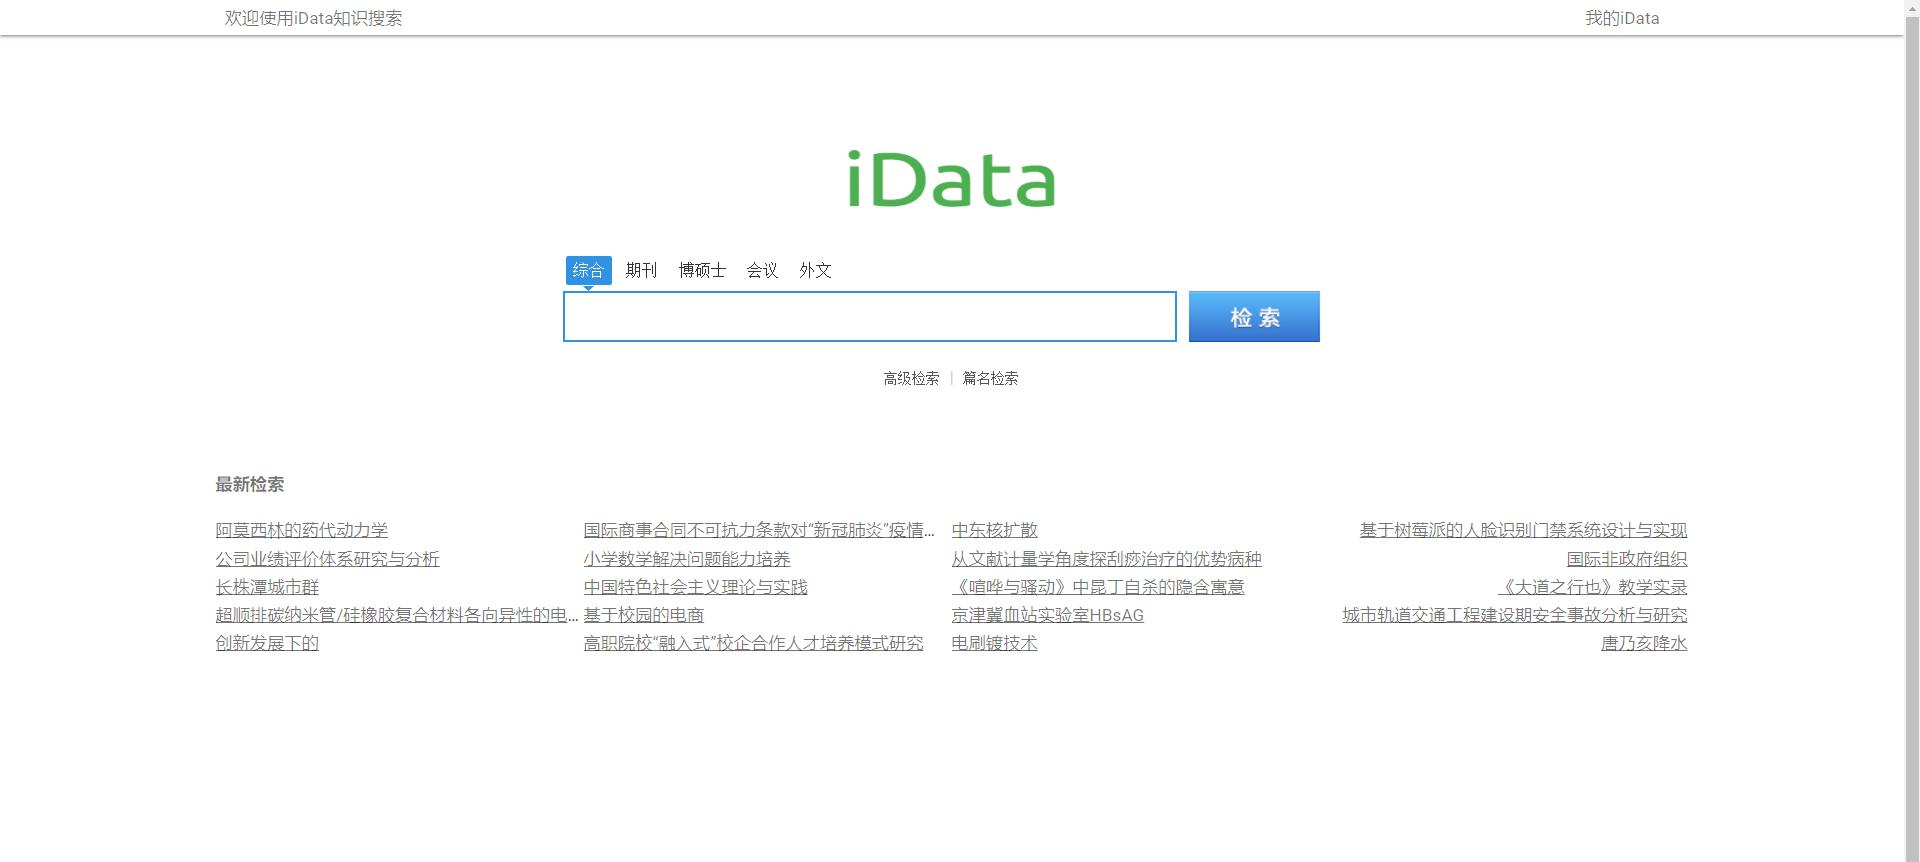This screenshot has height=862, width=1920.
Task: Click the 欢迎使用iData知识搜索 header text
Action: 313,18
